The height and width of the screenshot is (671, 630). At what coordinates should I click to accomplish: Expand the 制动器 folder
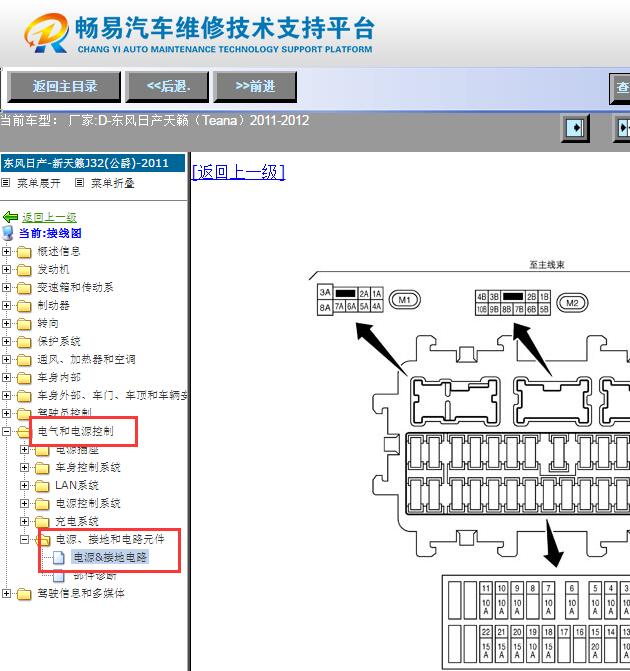(6, 306)
